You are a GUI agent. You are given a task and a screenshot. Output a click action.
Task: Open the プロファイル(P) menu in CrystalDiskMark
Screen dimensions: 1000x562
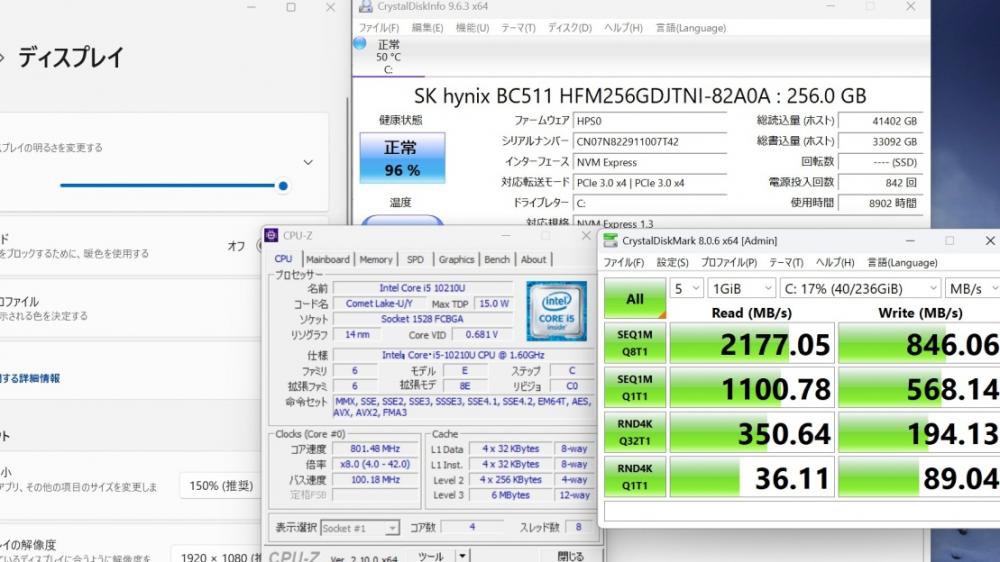pyautogui.click(x=729, y=263)
